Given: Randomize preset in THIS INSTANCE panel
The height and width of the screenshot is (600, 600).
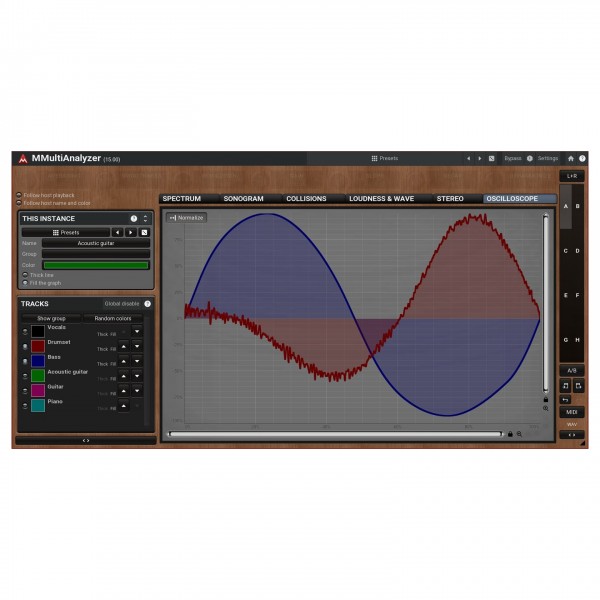Looking at the screenshot, I should [x=144, y=233].
